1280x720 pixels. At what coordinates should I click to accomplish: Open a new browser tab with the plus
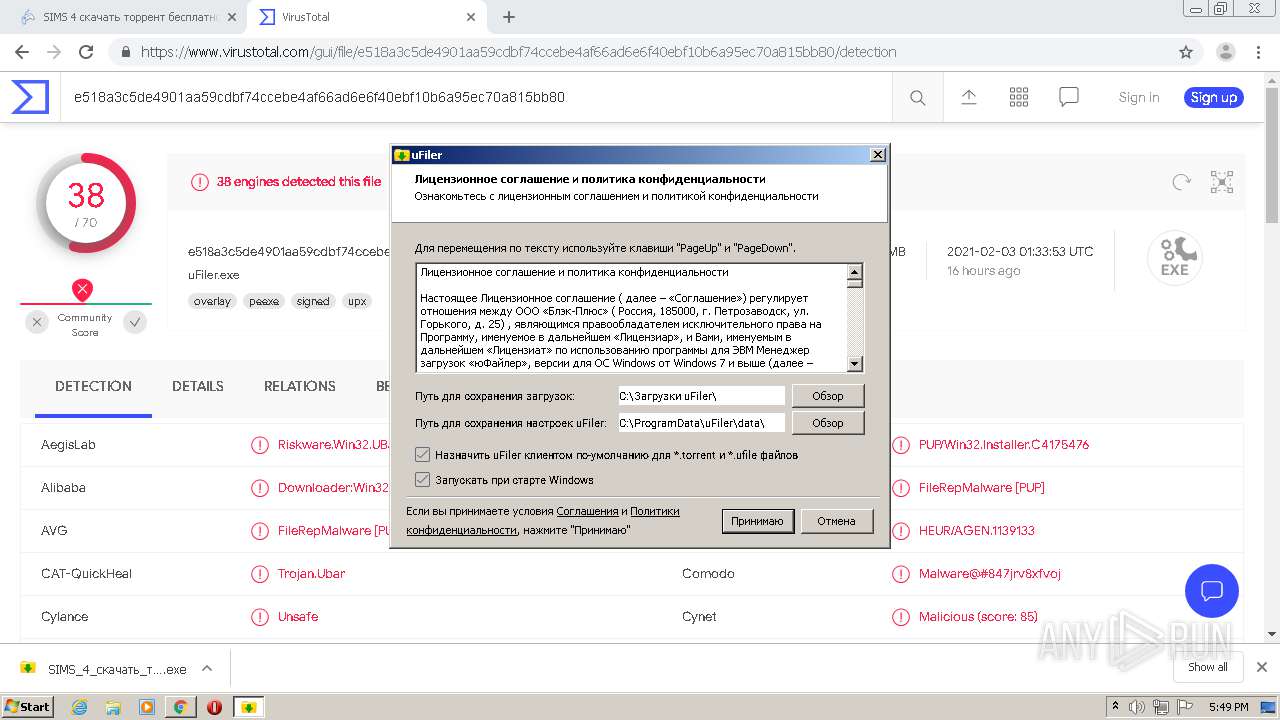tap(509, 17)
